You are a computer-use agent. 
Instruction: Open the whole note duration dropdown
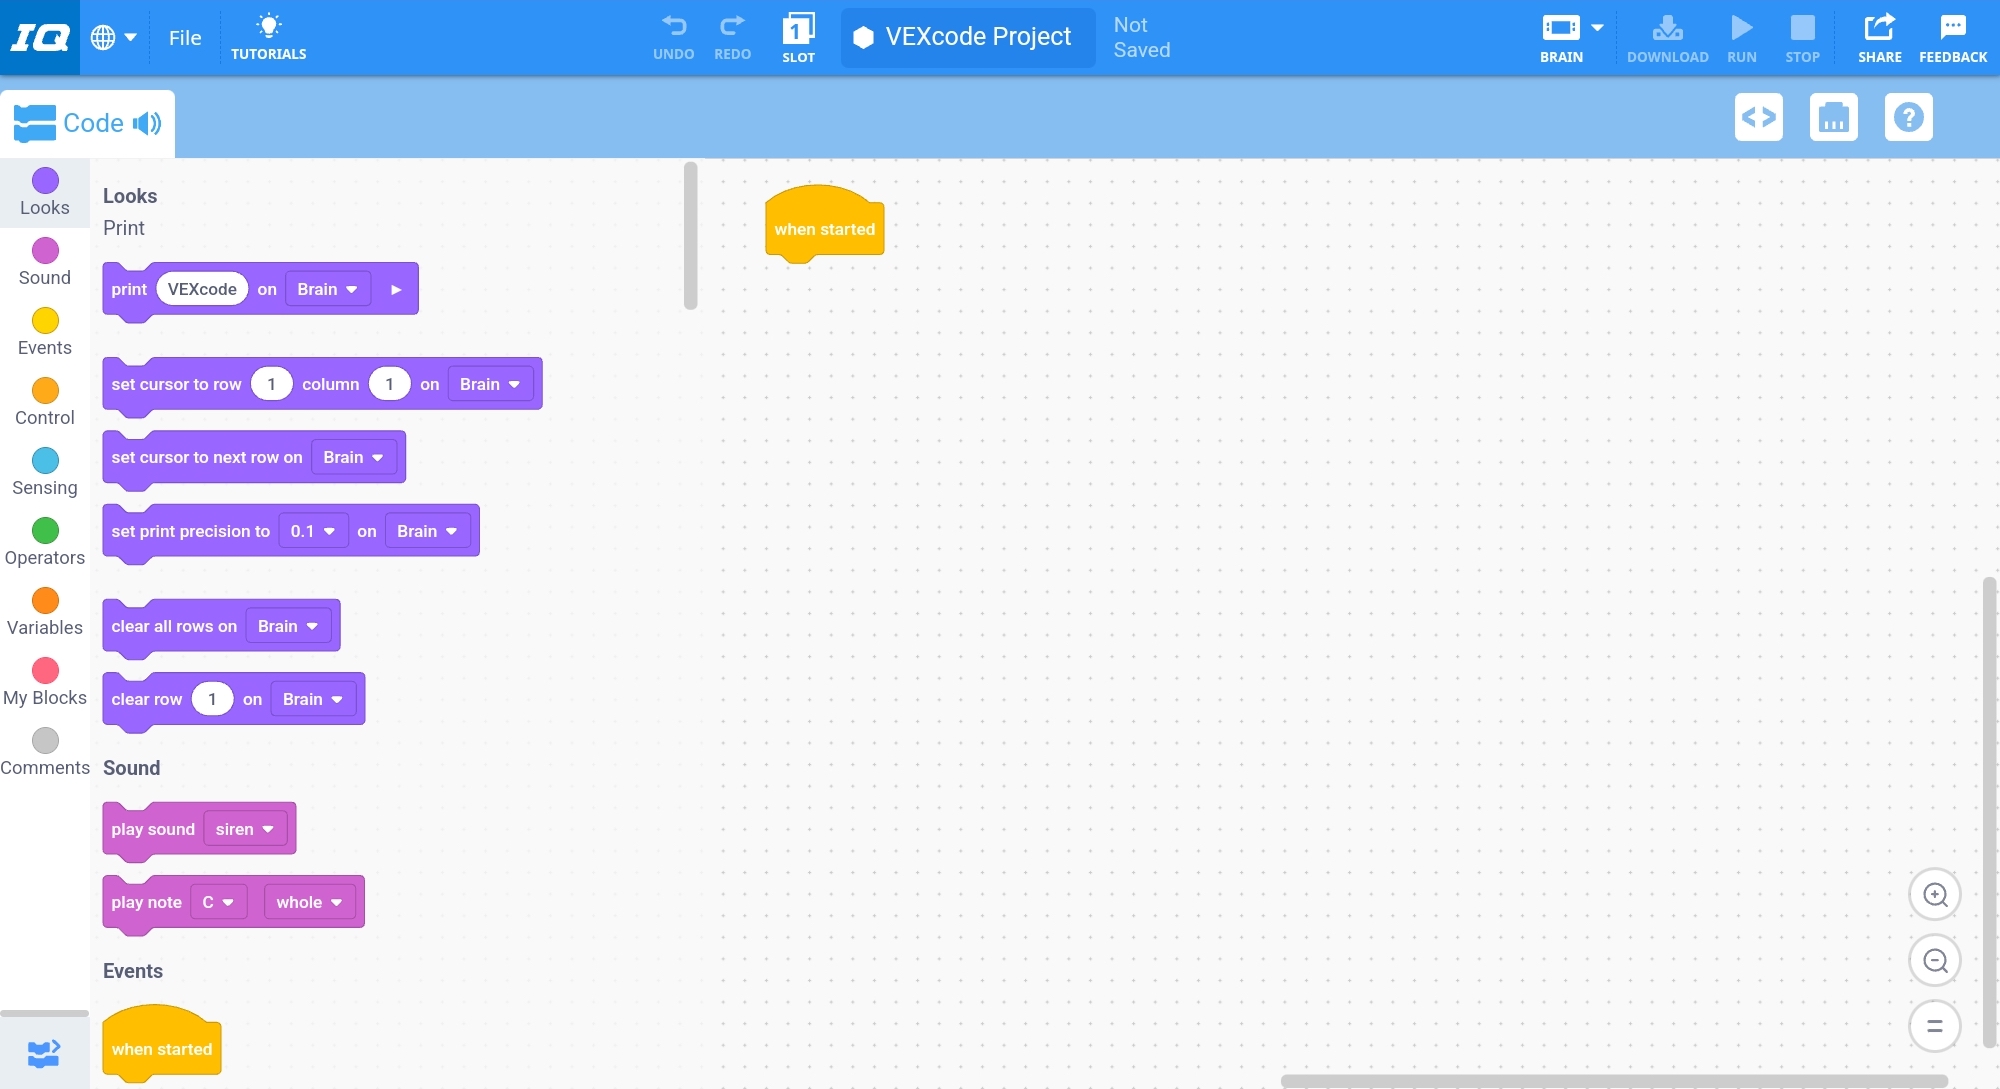pyautogui.click(x=308, y=901)
